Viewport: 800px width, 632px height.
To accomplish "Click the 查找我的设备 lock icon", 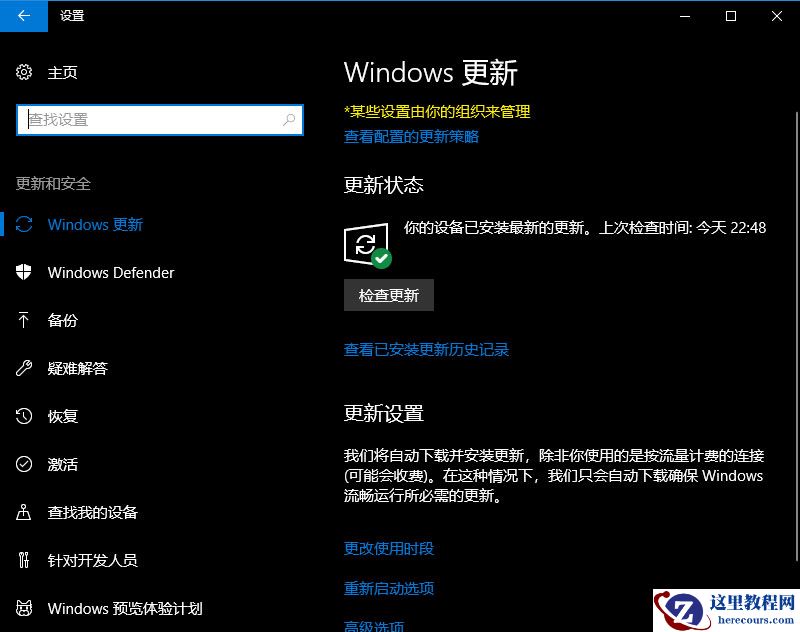I will (24, 513).
